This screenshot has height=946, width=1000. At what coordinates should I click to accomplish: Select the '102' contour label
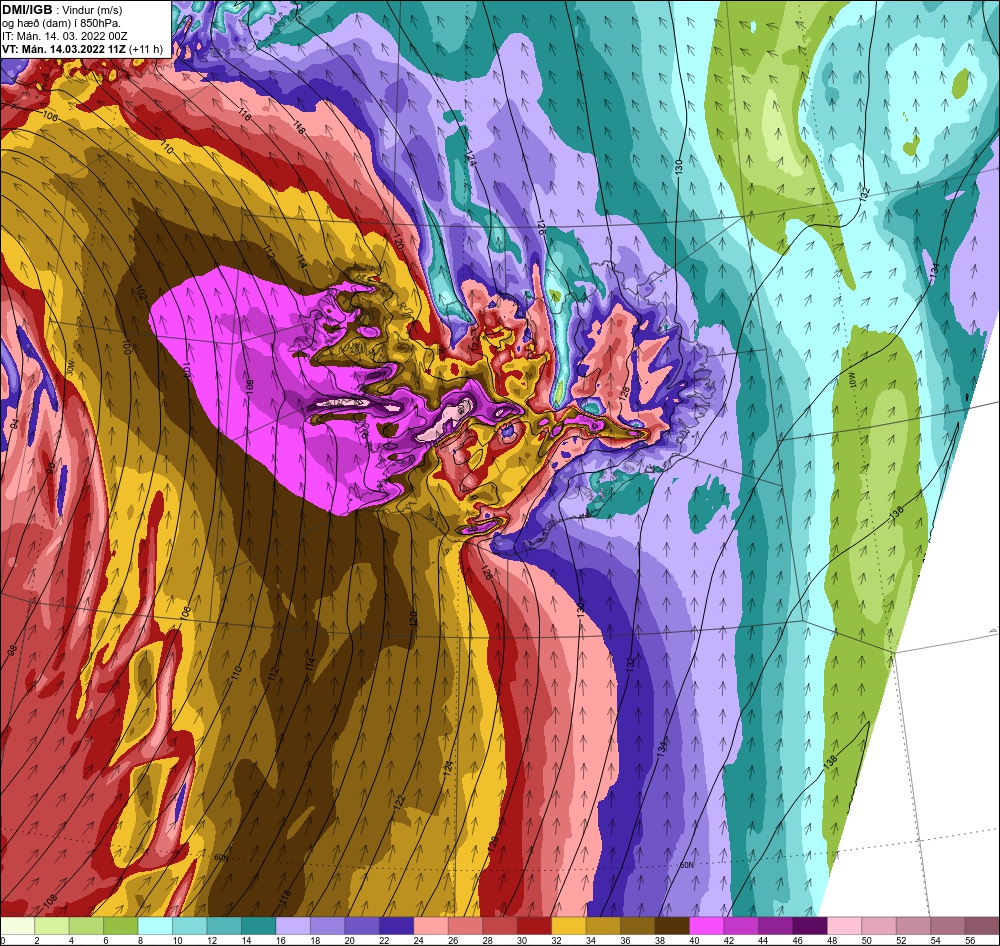coord(142,295)
